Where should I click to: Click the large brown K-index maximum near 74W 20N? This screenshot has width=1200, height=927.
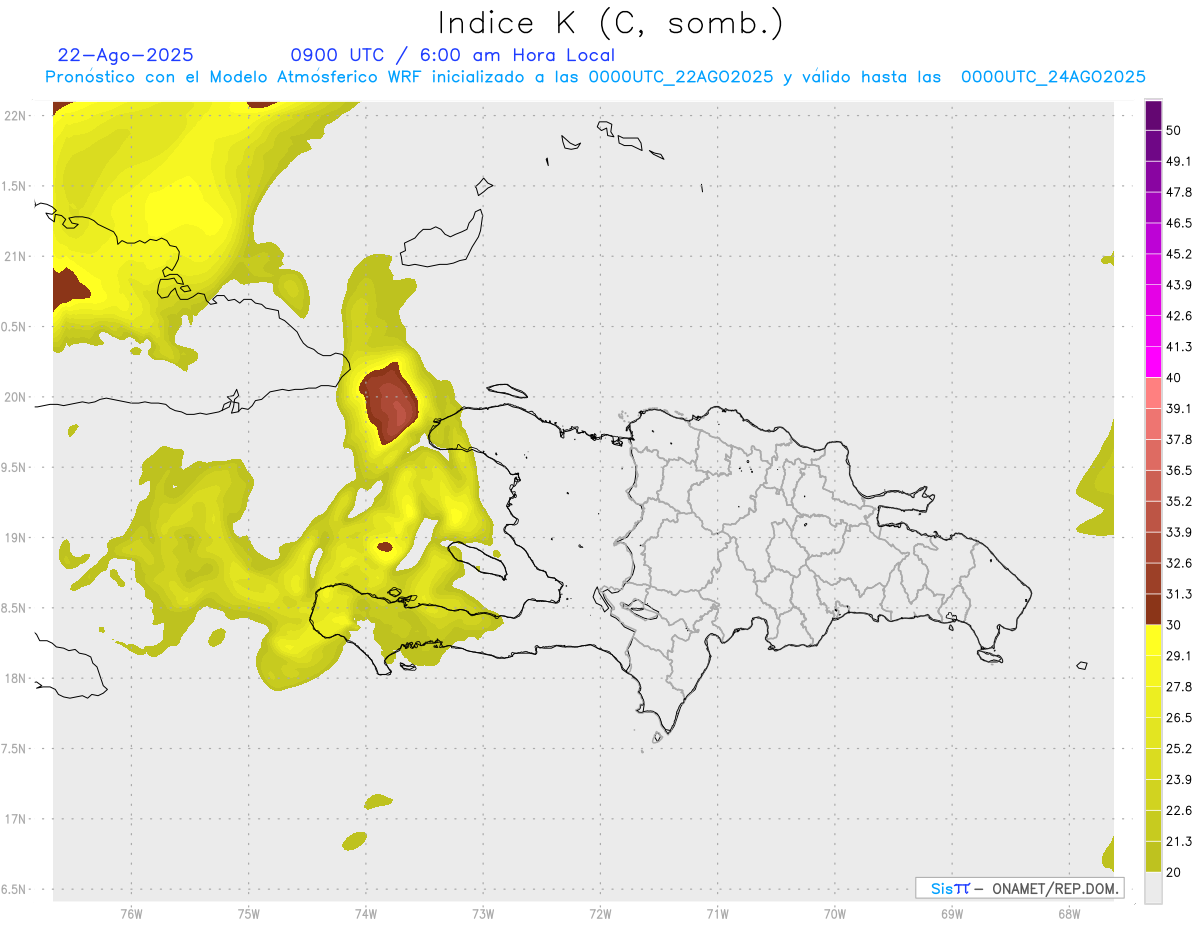tap(390, 403)
